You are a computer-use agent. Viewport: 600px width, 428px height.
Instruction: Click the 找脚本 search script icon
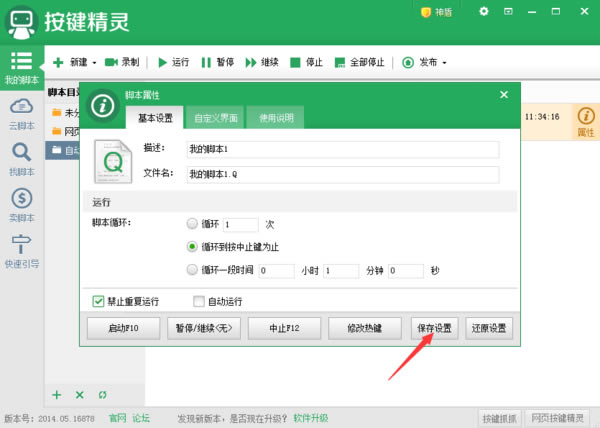pyautogui.click(x=21, y=158)
